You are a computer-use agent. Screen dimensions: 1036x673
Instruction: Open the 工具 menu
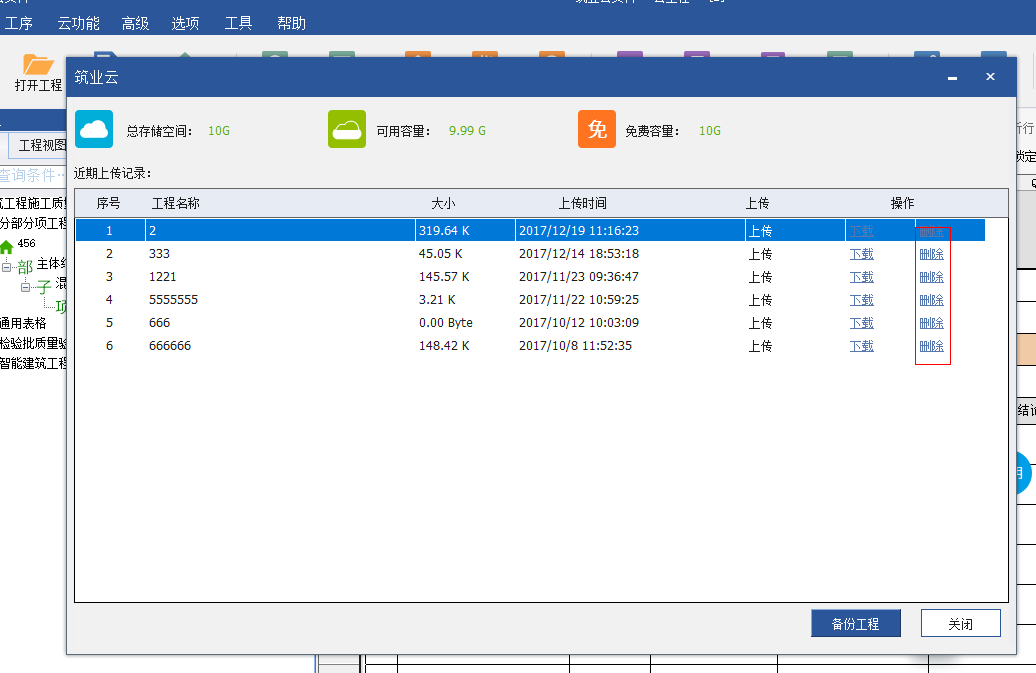(238, 23)
